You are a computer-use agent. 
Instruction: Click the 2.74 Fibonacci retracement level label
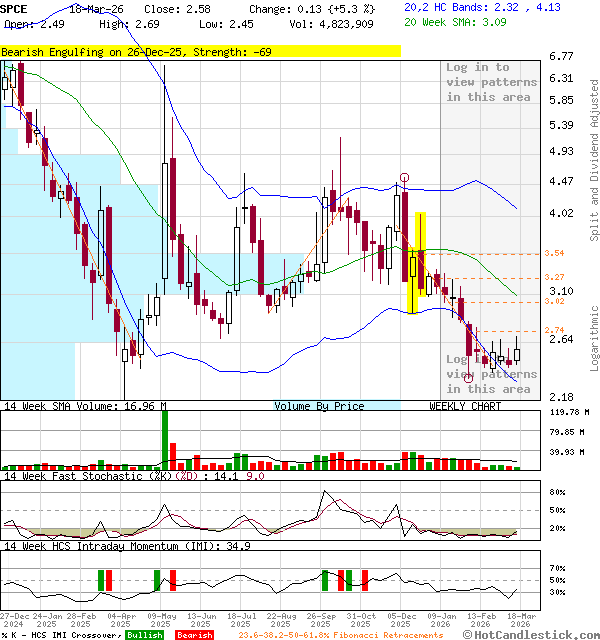[555, 330]
